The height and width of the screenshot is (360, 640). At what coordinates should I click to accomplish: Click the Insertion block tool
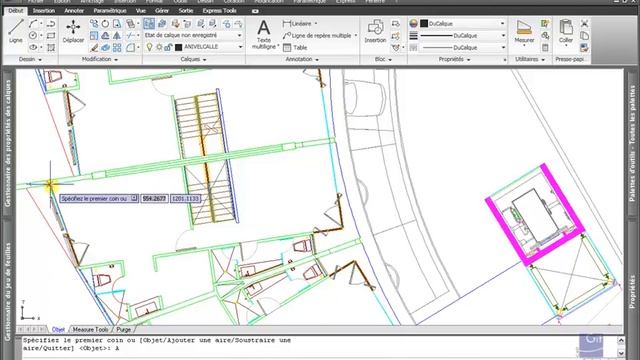coord(375,31)
